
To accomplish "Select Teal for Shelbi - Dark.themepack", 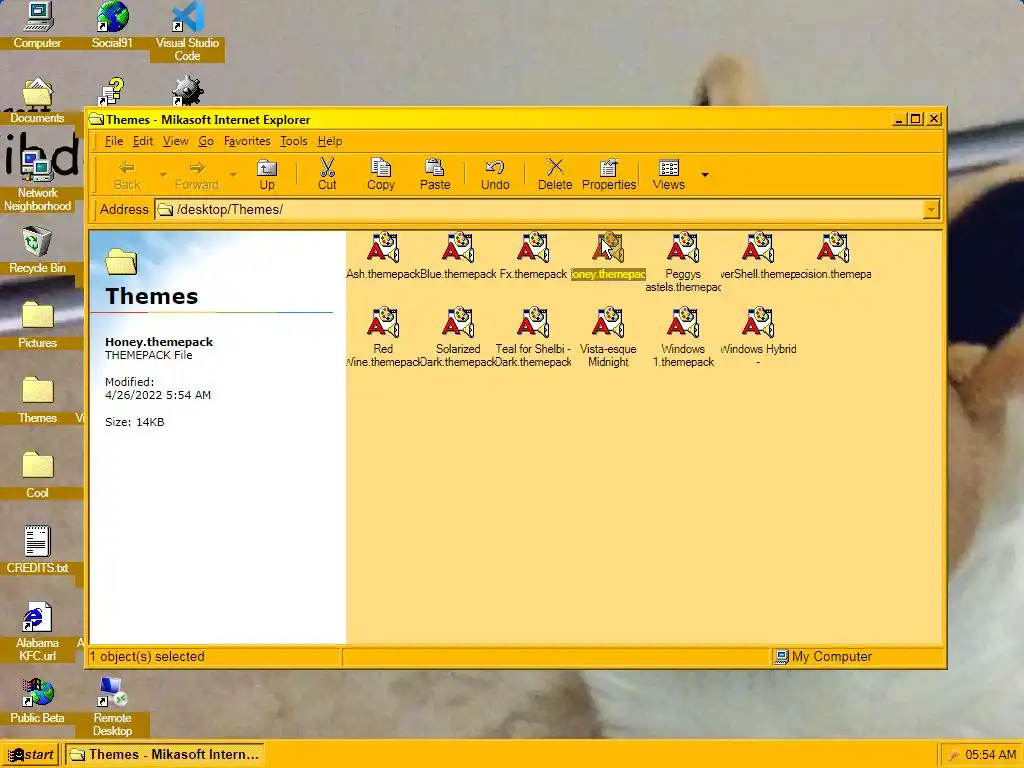I will [x=533, y=323].
